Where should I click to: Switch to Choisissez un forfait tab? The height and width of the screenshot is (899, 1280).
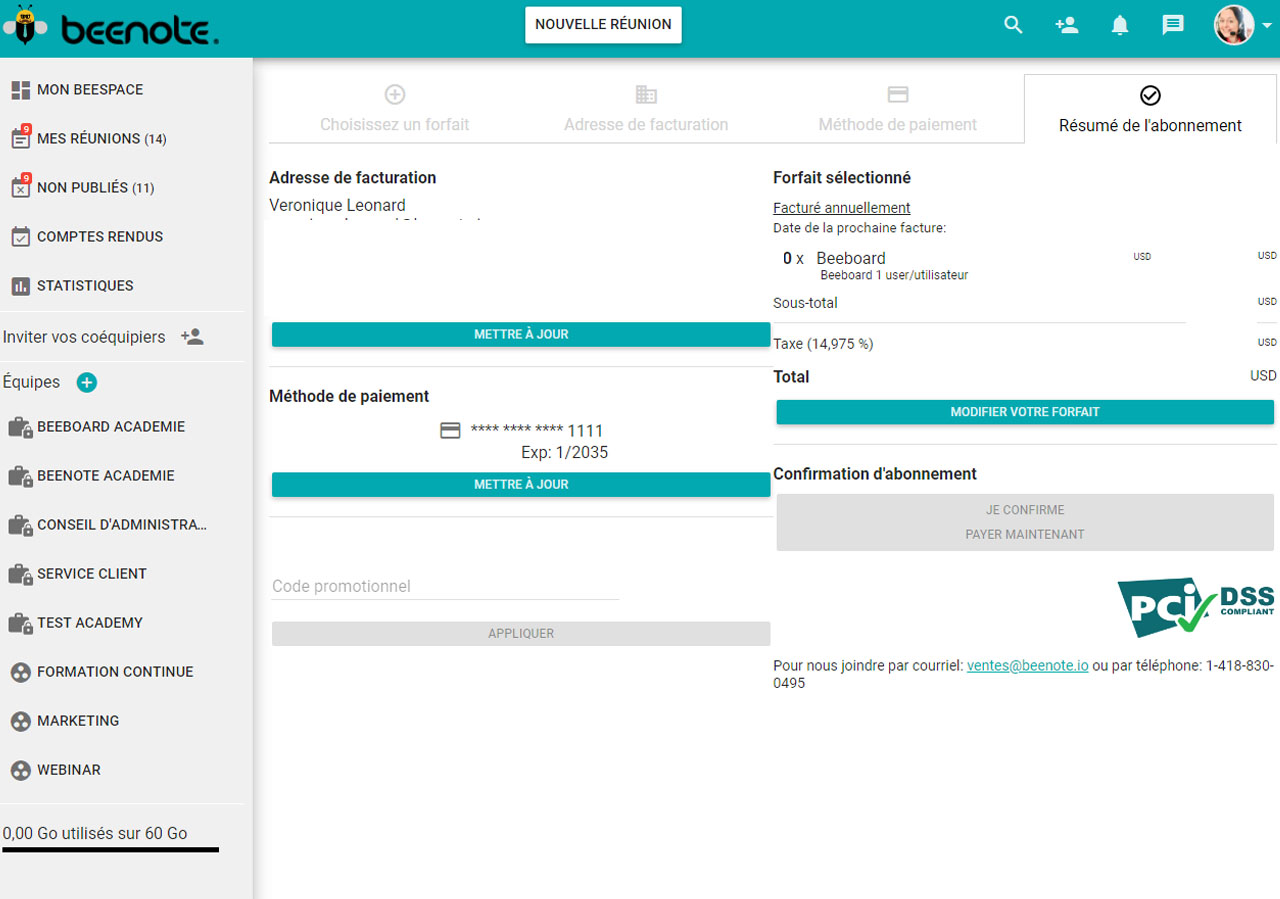click(394, 109)
